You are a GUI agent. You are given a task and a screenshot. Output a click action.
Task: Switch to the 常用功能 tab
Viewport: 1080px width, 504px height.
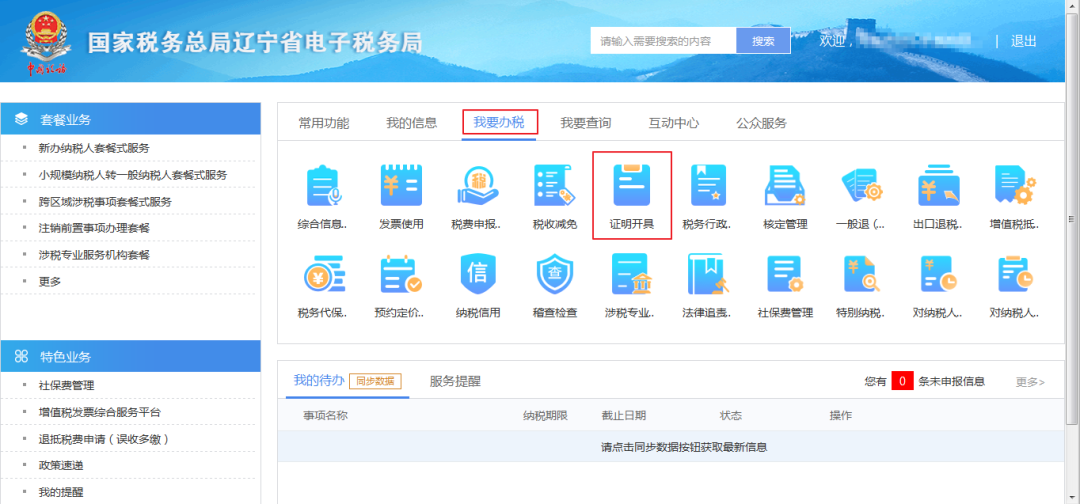pyautogui.click(x=324, y=123)
